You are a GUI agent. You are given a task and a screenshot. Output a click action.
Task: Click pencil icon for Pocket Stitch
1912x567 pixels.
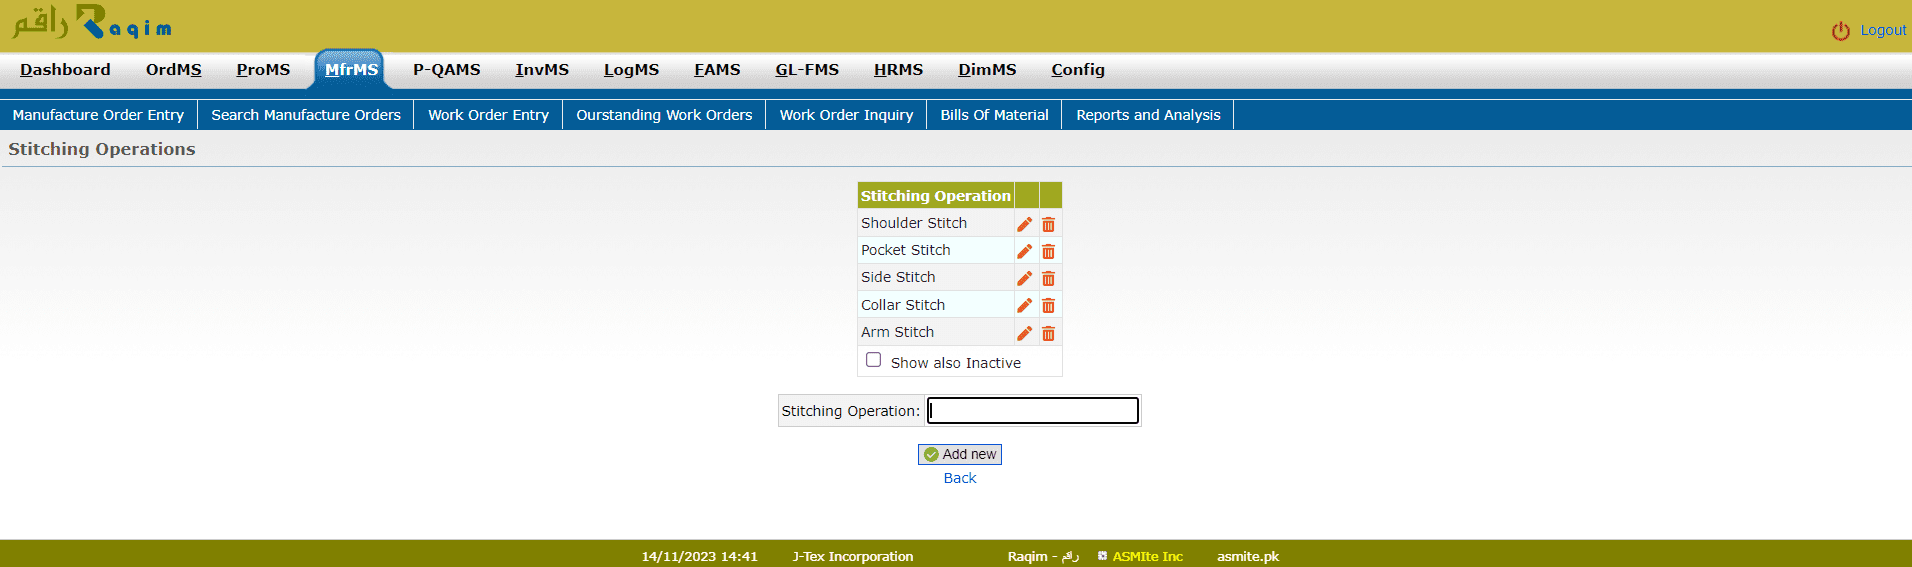point(1024,251)
